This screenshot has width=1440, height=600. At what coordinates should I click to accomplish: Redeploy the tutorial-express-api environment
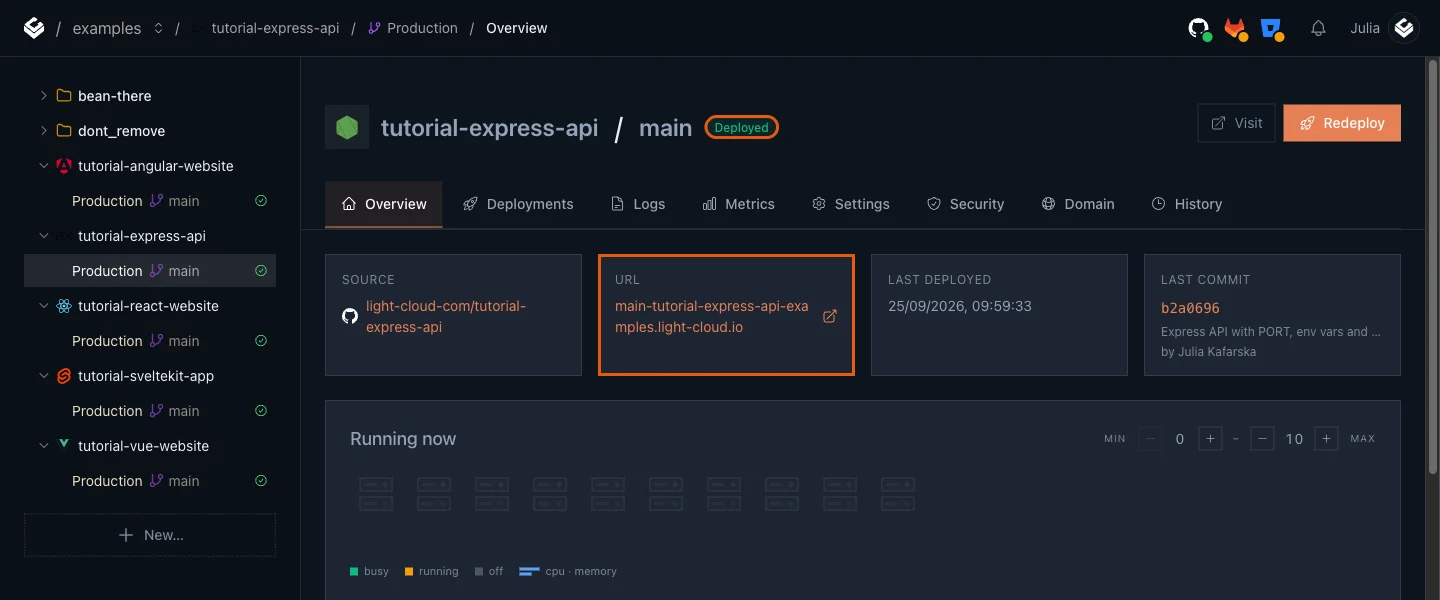(1342, 123)
